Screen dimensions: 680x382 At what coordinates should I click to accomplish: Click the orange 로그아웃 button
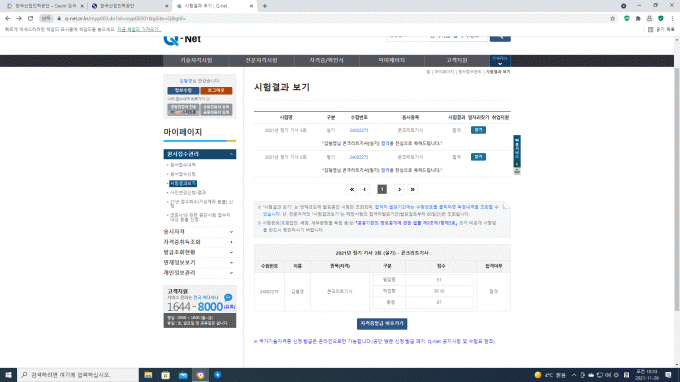216,91
